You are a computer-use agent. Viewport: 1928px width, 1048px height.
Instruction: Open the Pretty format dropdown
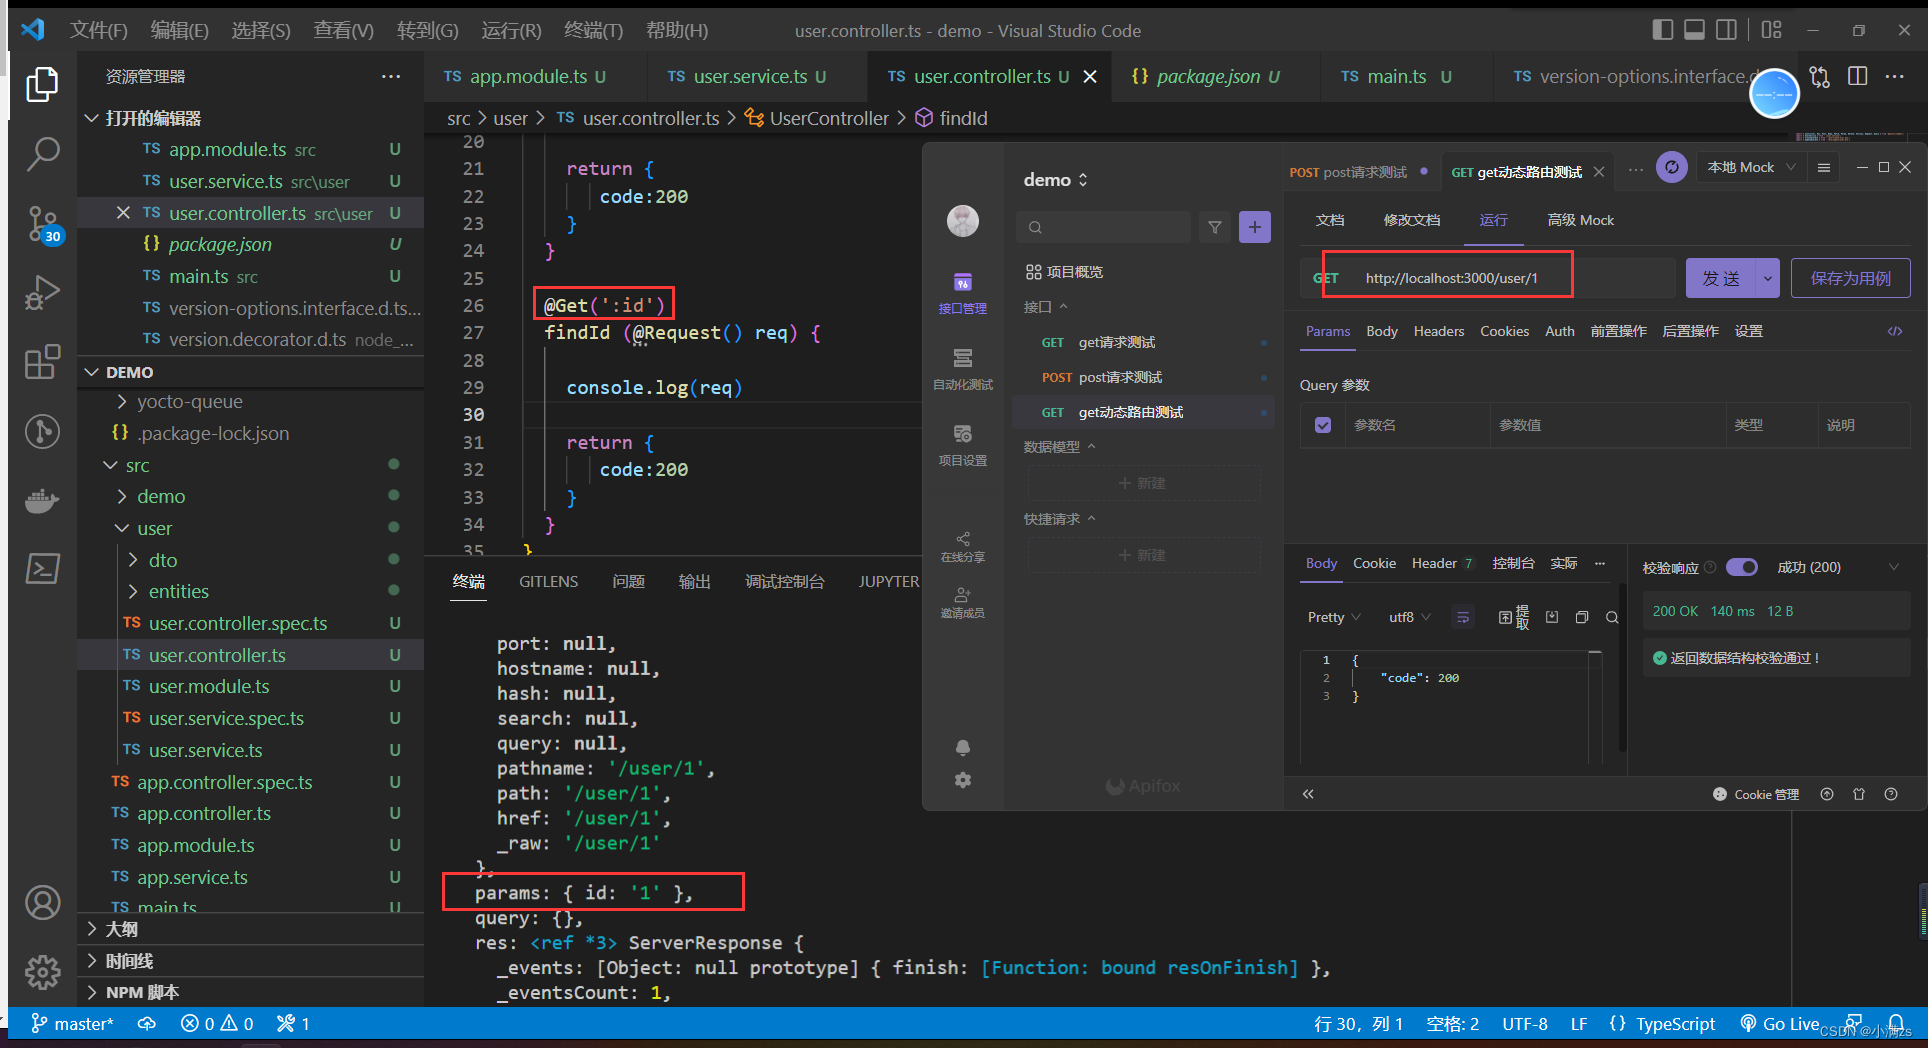pyautogui.click(x=1332, y=617)
